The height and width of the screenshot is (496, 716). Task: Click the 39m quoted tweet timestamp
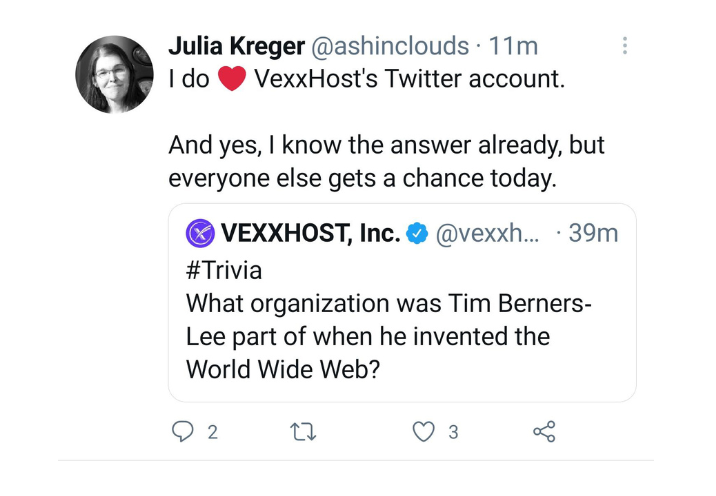tap(593, 234)
